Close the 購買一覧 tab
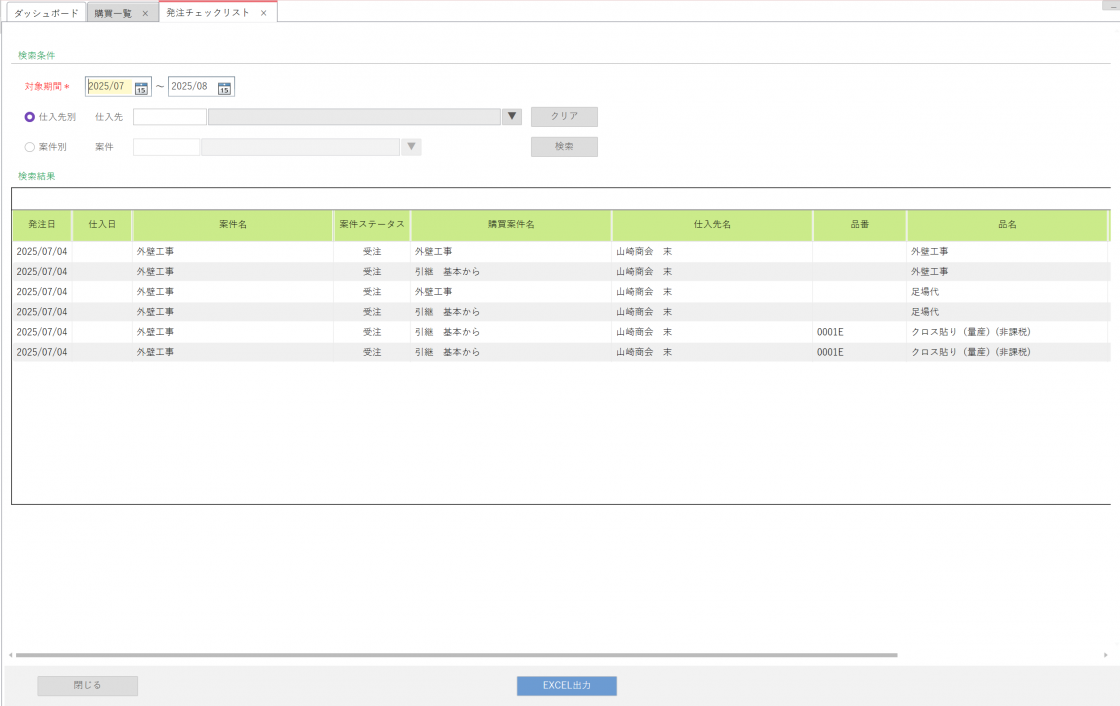This screenshot has height=706, width=1120. coord(145,13)
